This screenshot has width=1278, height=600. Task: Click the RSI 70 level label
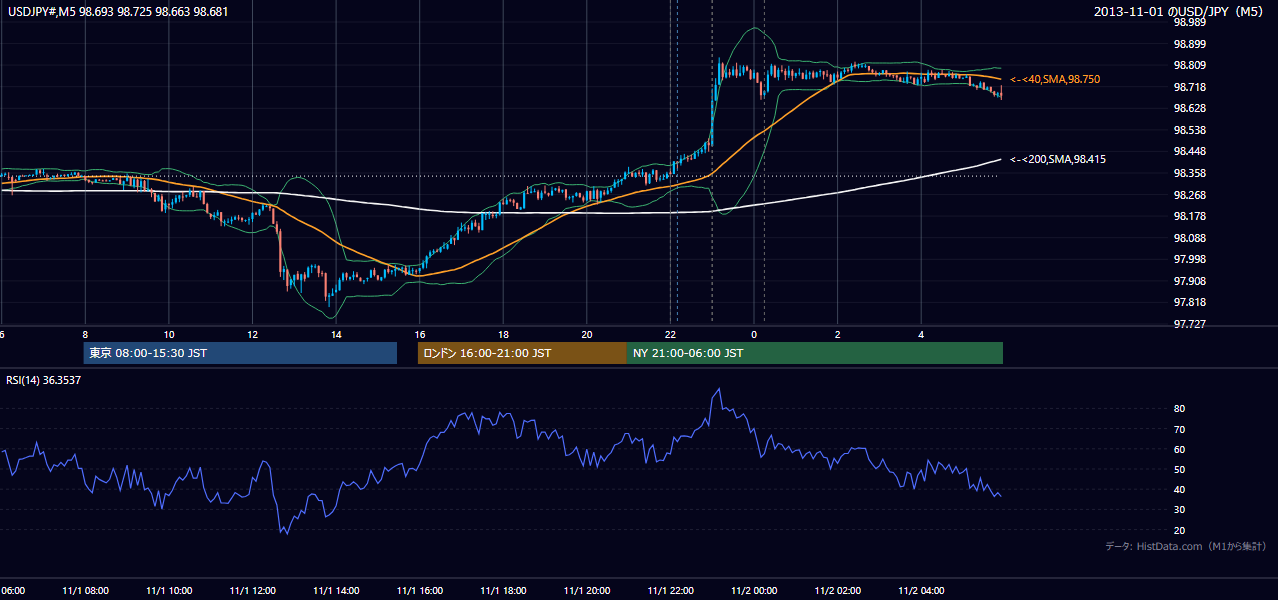click(1180, 429)
